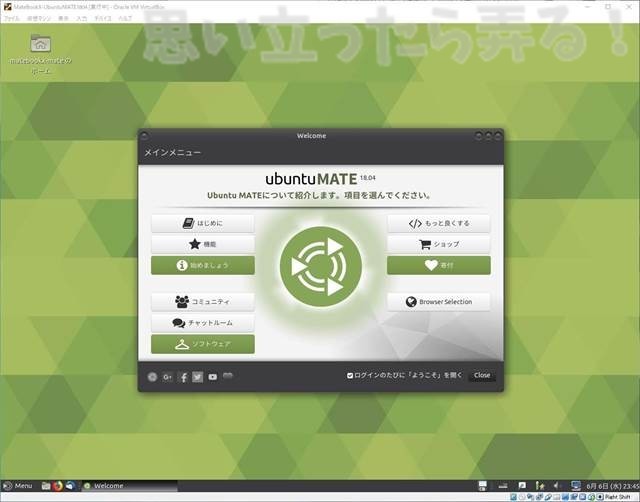Open the ファイル menu in VirtualBox
The image size is (640, 502).
point(11,18)
